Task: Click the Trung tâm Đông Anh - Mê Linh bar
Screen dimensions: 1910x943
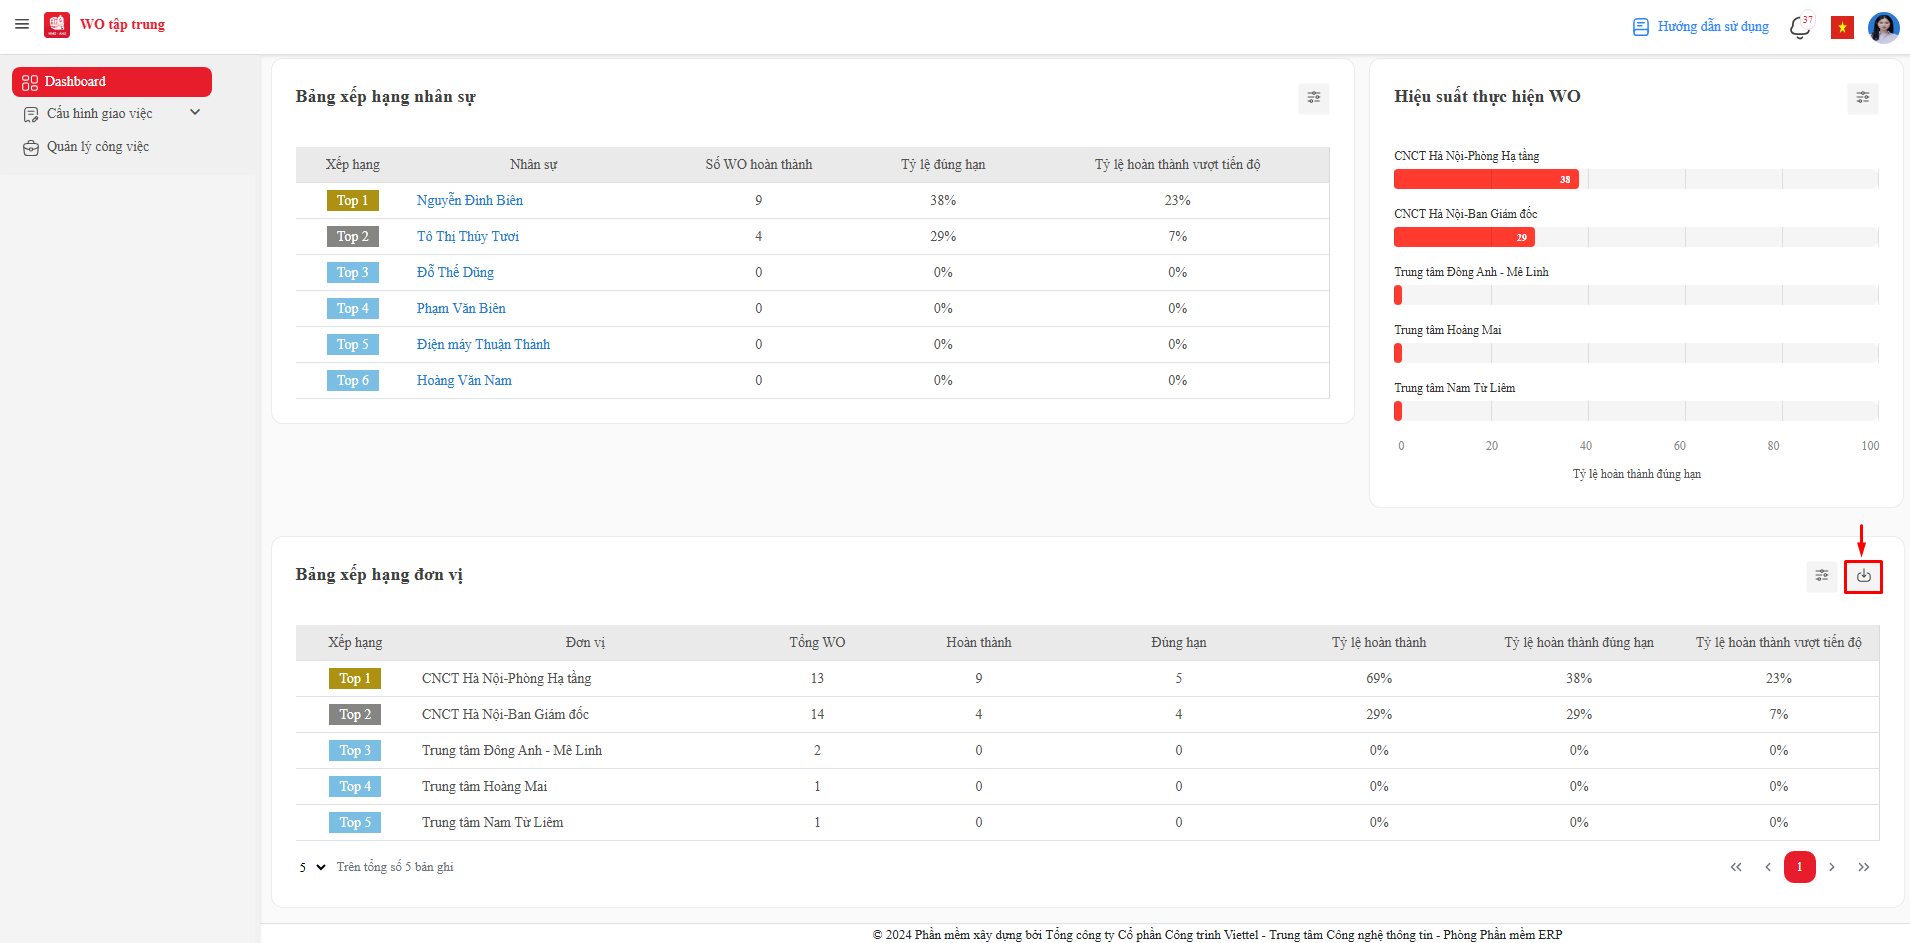Action: 1398,295
